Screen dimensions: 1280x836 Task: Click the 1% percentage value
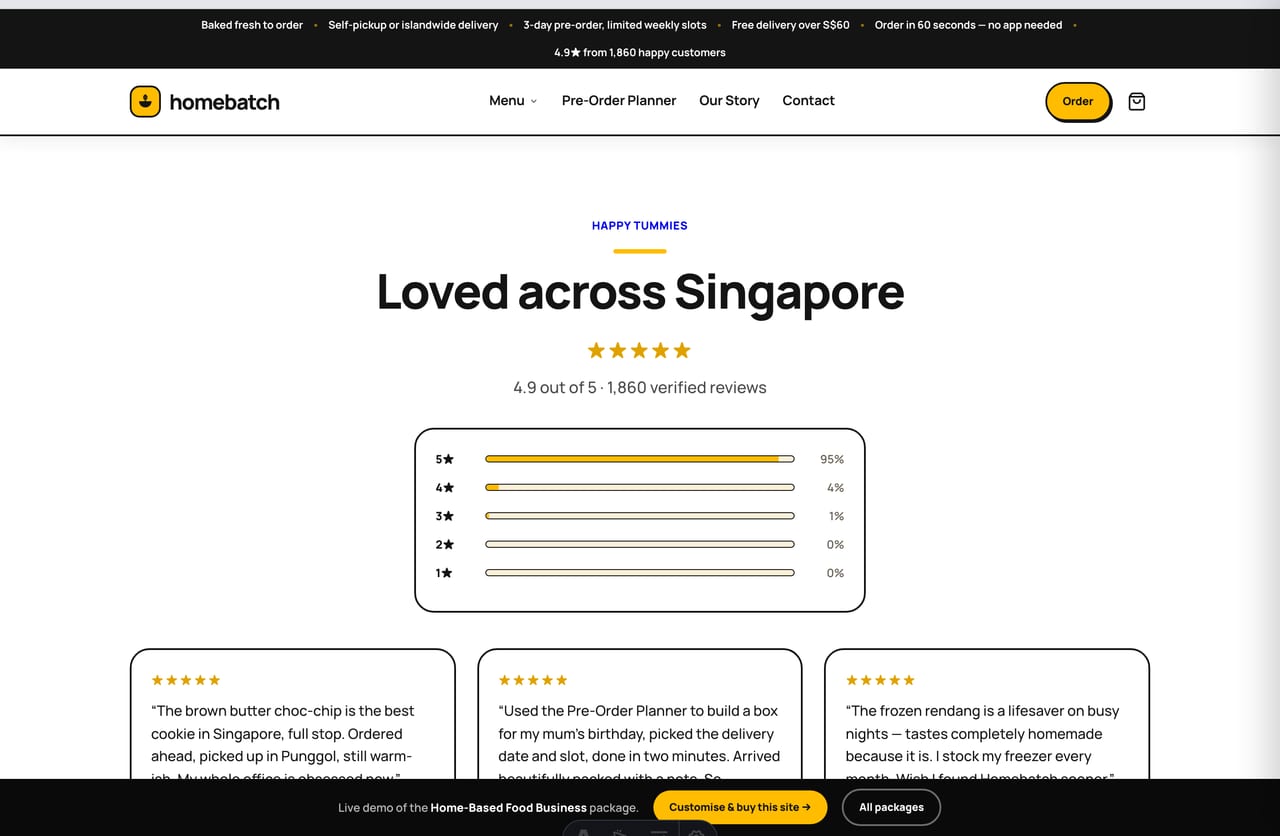[x=836, y=516]
